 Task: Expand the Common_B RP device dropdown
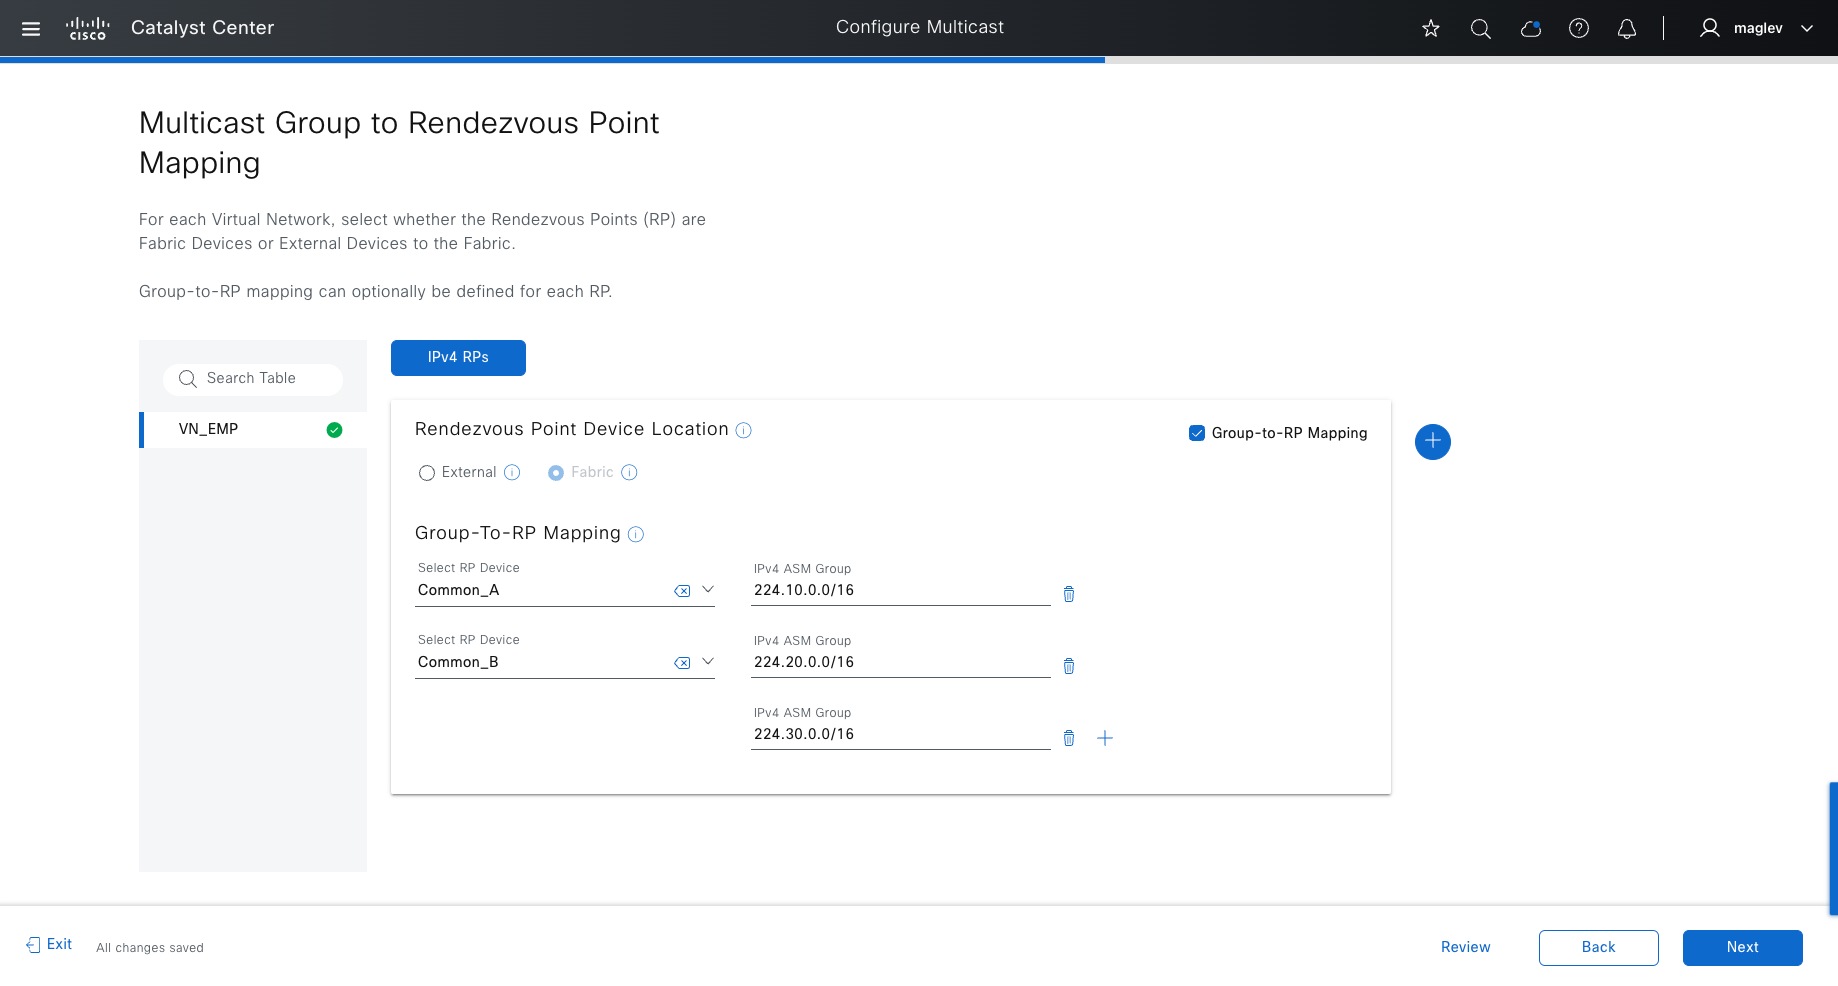[x=708, y=662]
